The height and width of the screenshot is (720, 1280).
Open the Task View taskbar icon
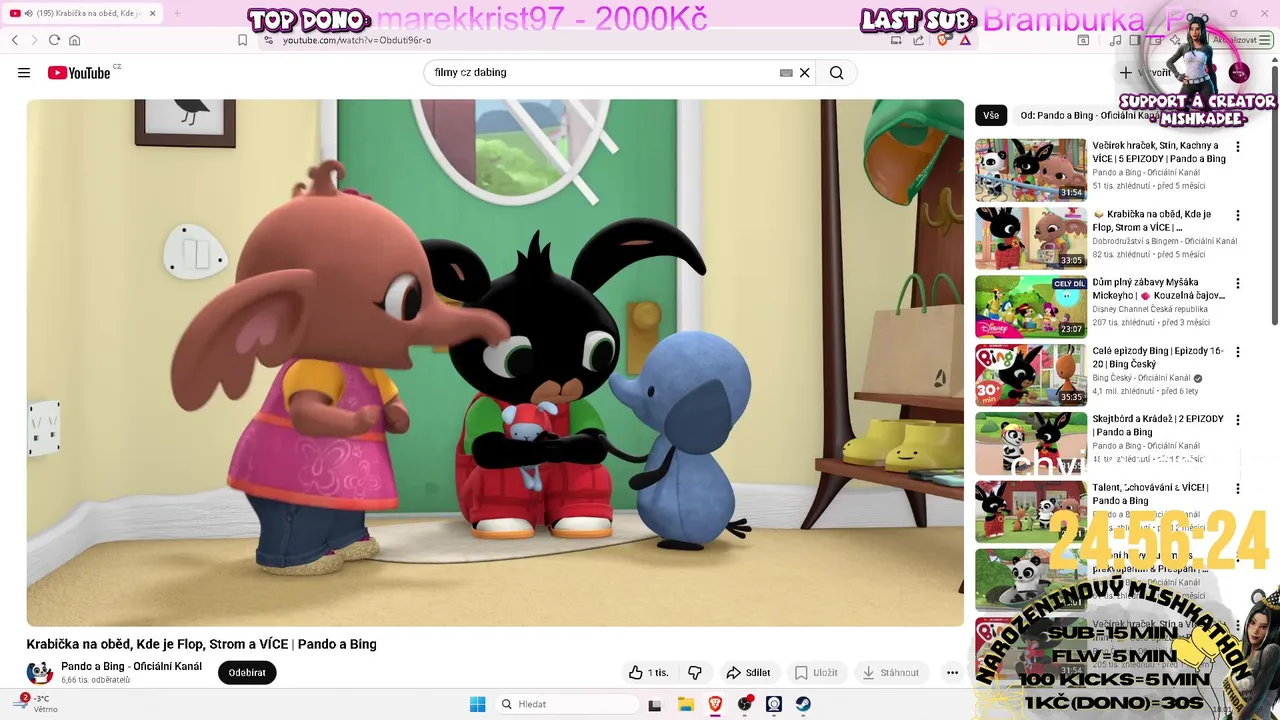coord(655,704)
